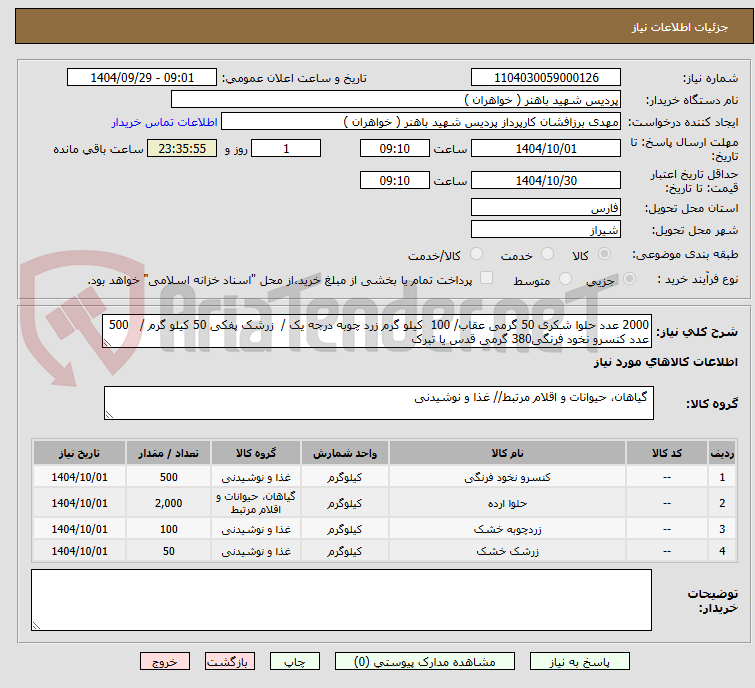
Task: Click the بازگشت back button
Action: (x=230, y=662)
